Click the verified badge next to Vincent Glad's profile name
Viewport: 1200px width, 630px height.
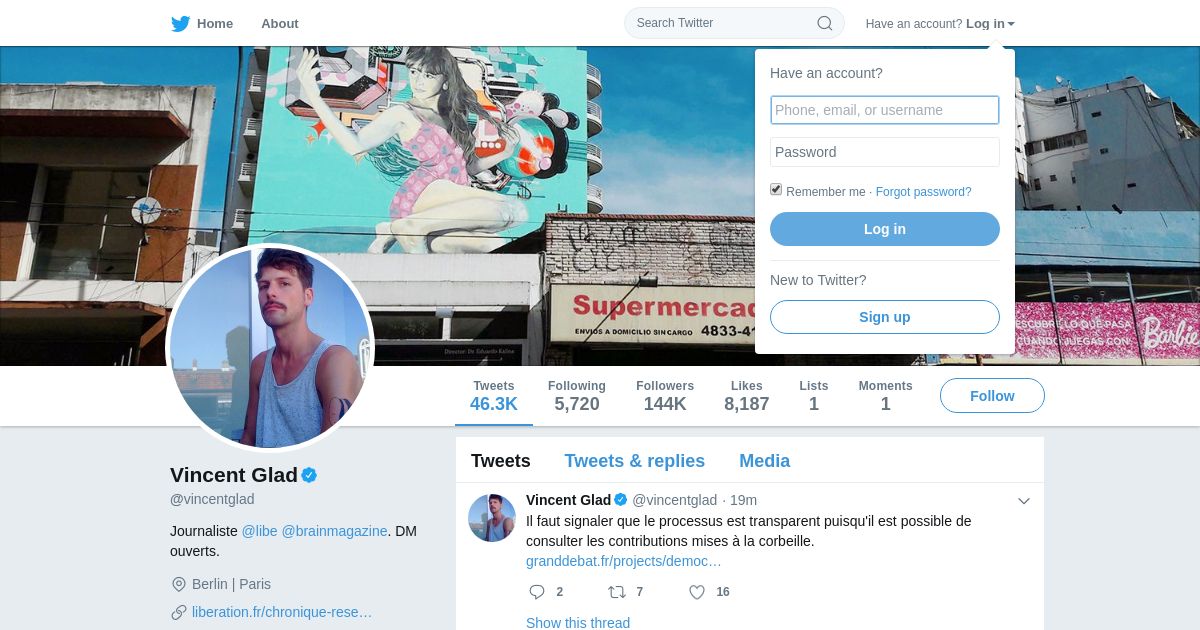(x=309, y=475)
